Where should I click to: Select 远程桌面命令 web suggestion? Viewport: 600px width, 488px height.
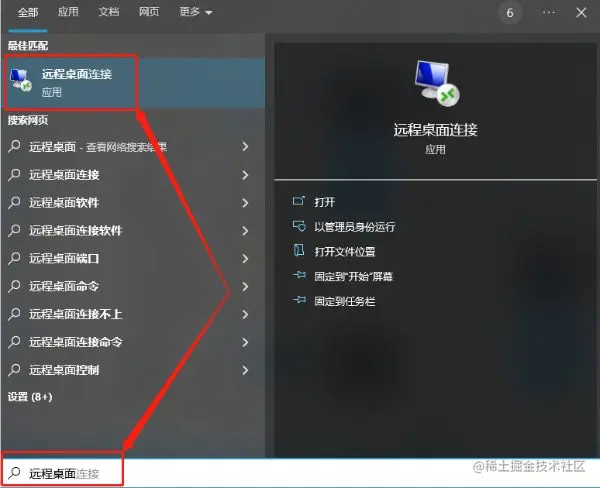(x=130, y=286)
